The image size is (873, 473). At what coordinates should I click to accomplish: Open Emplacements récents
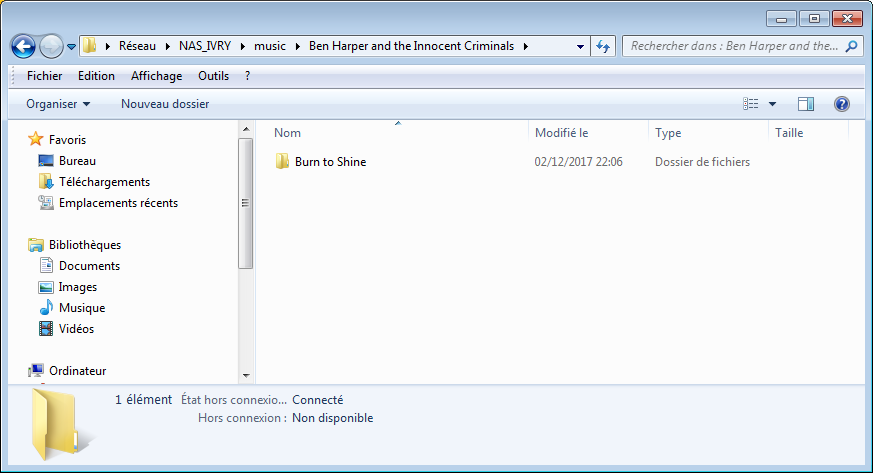(118, 203)
